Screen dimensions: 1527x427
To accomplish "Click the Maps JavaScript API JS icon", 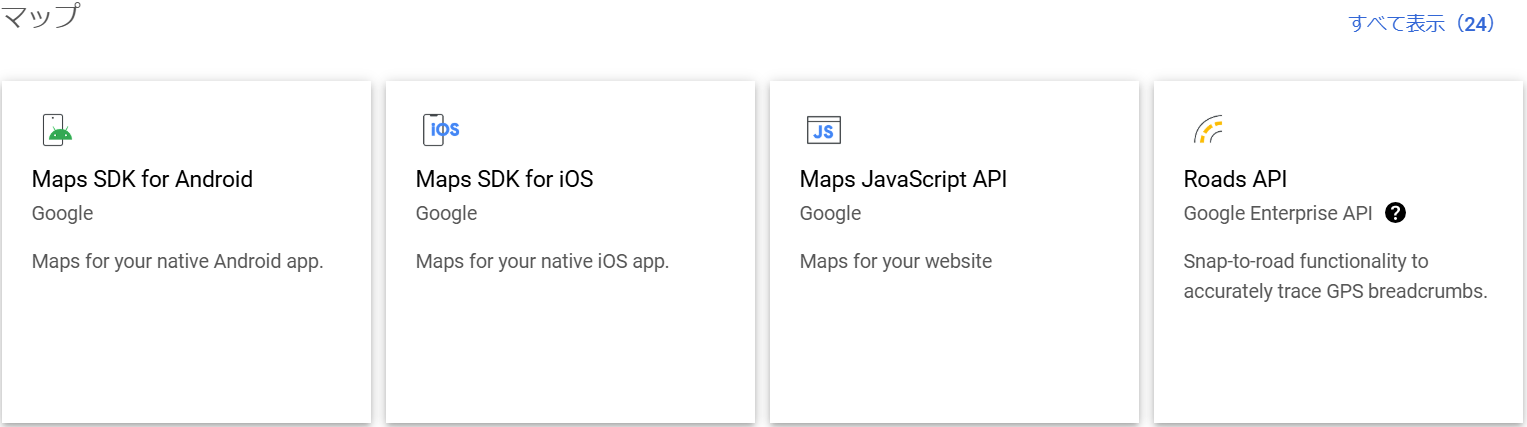I will pyautogui.click(x=823, y=130).
